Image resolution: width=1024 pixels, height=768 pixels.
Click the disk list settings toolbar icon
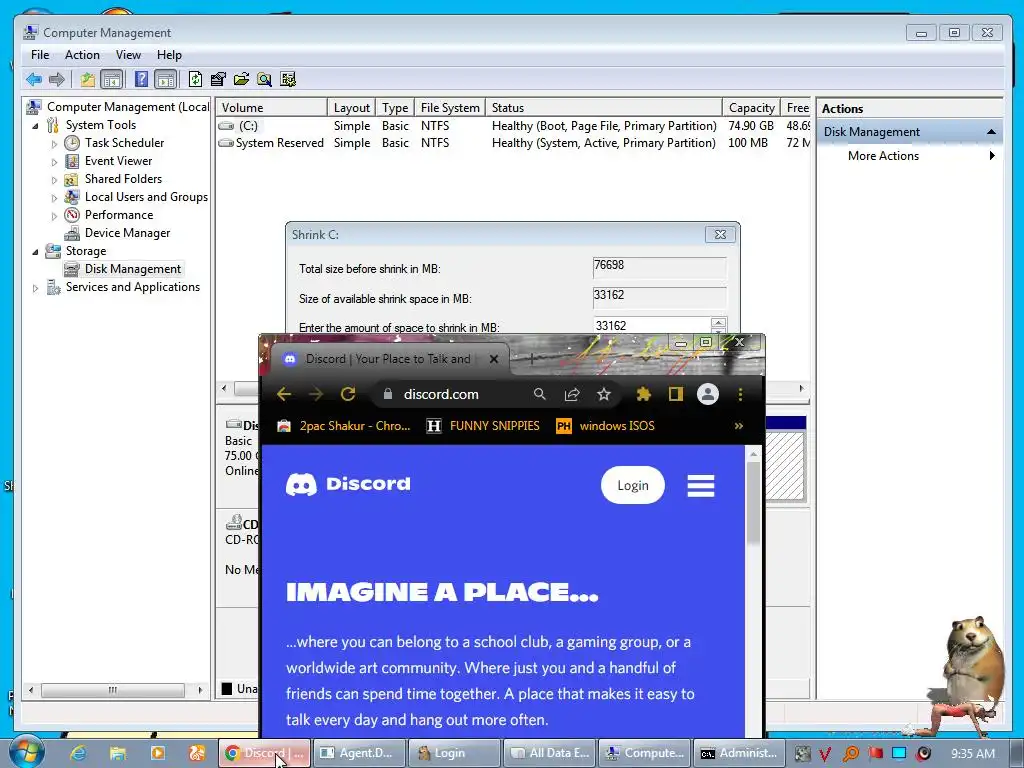[x=287, y=80]
